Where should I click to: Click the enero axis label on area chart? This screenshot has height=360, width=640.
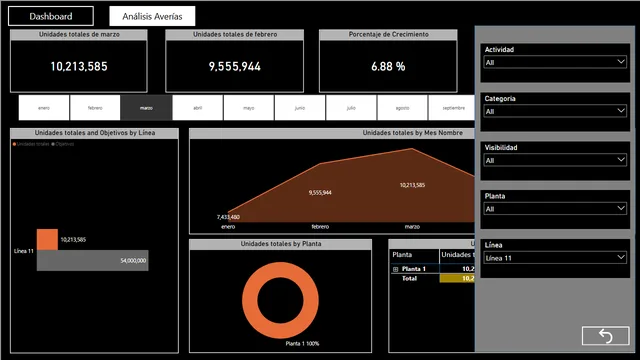pos(228,227)
